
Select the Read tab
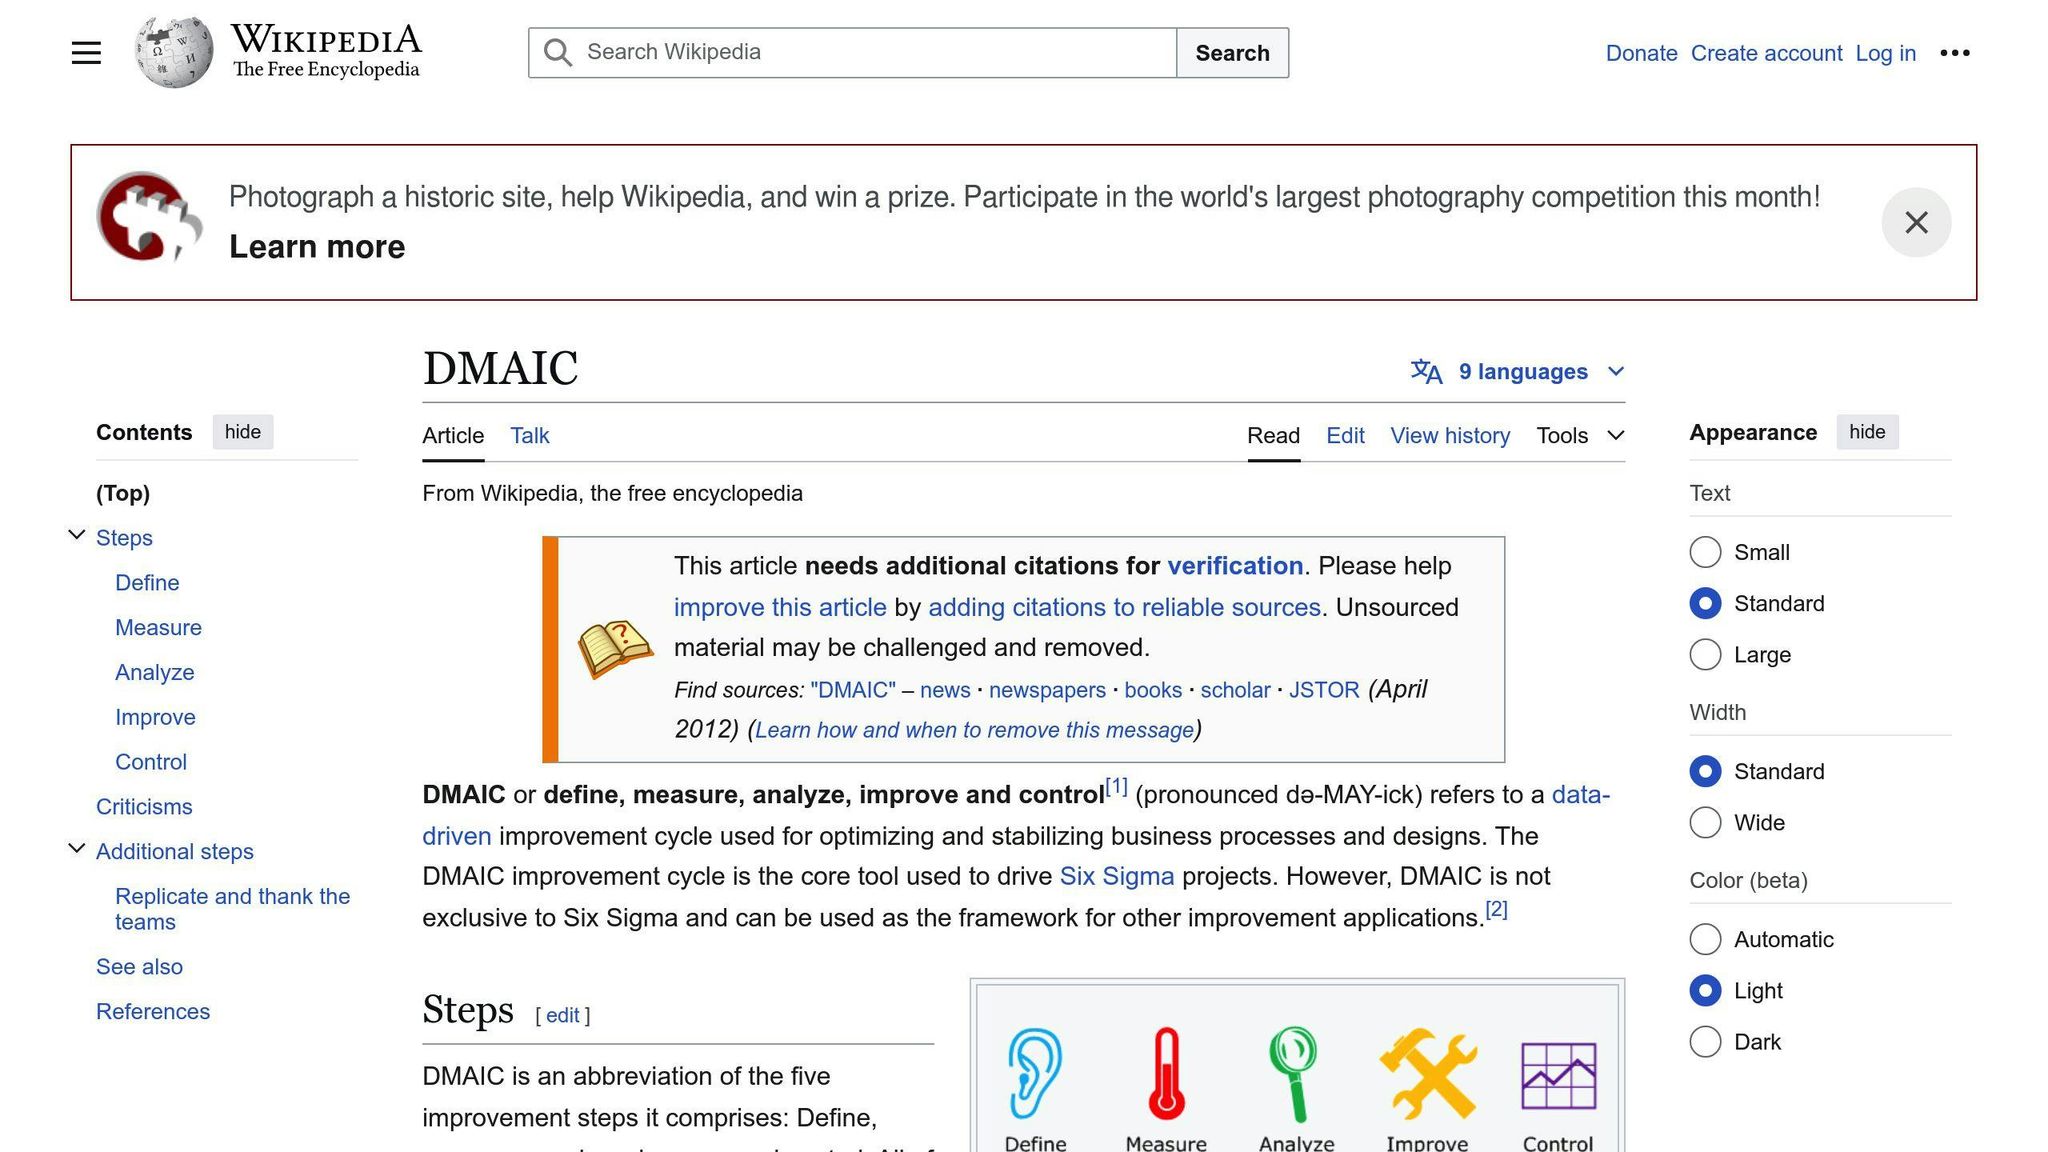[x=1273, y=436]
